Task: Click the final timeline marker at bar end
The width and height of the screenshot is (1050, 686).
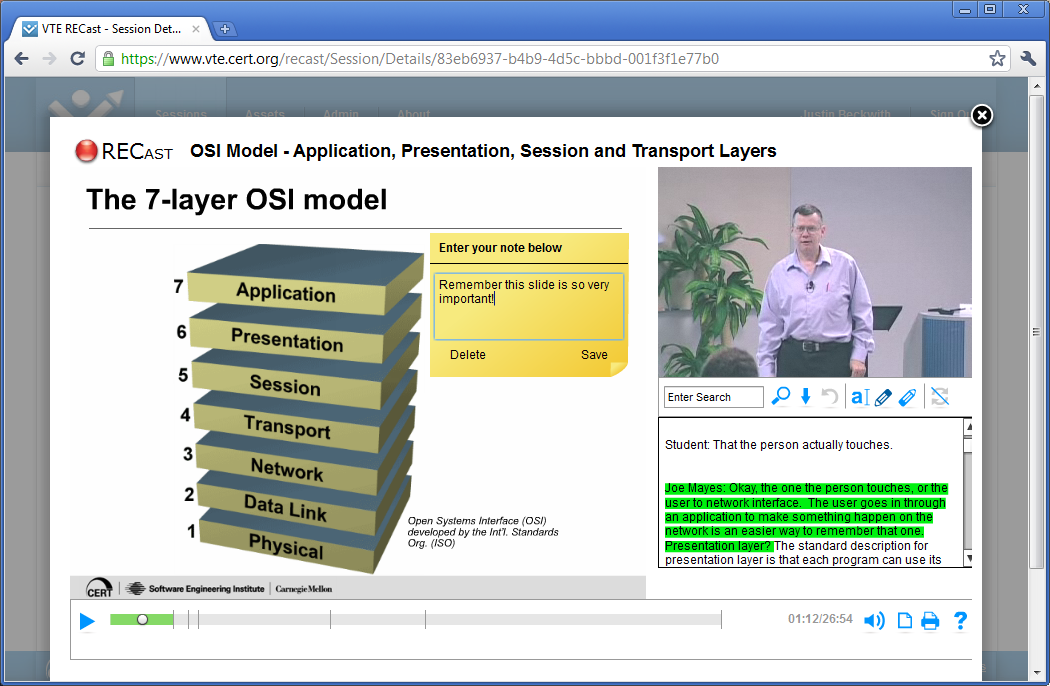Action: tap(721, 620)
